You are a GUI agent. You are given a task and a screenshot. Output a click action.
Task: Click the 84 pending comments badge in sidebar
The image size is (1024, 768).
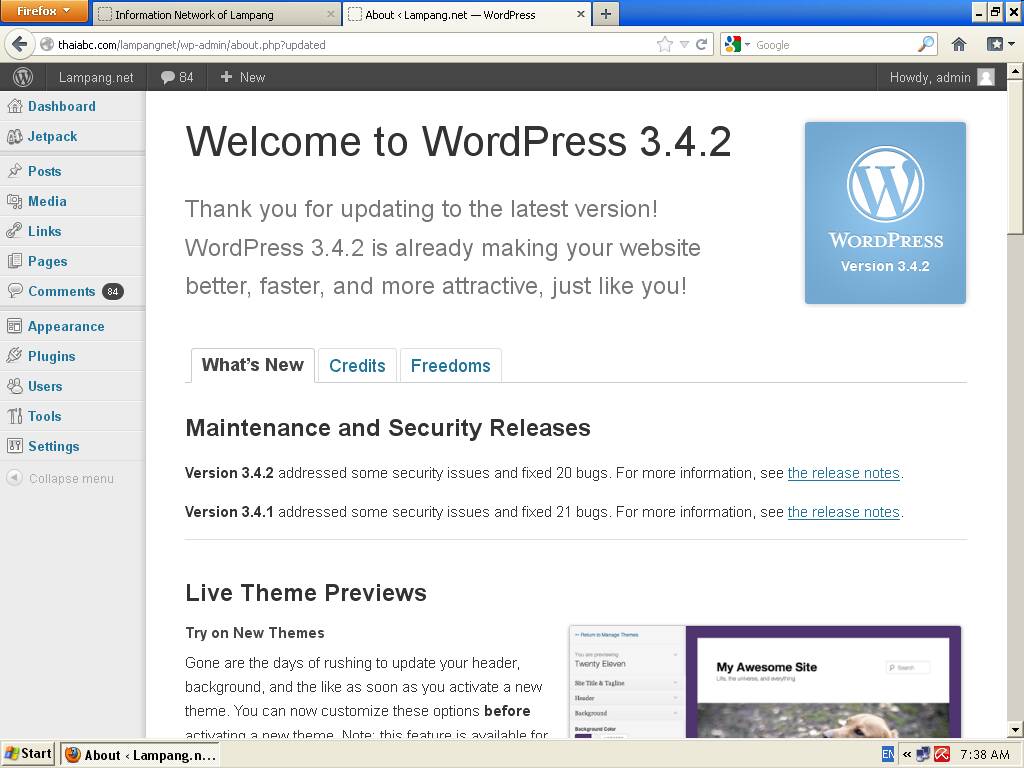pos(112,291)
